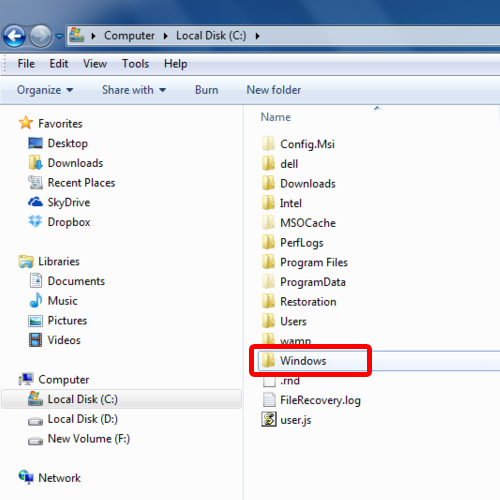Select the user.js script file icon
This screenshot has width=500, height=500.
click(x=269, y=419)
